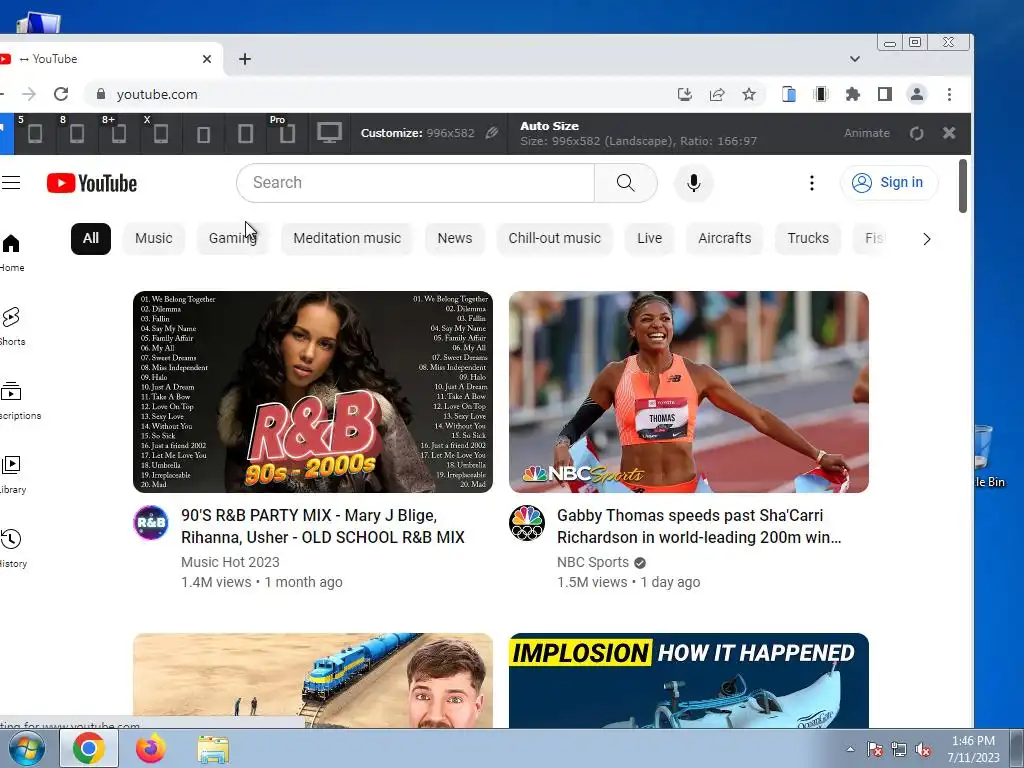Open the R&B 90s-2000s video thumbnail

pyautogui.click(x=313, y=392)
